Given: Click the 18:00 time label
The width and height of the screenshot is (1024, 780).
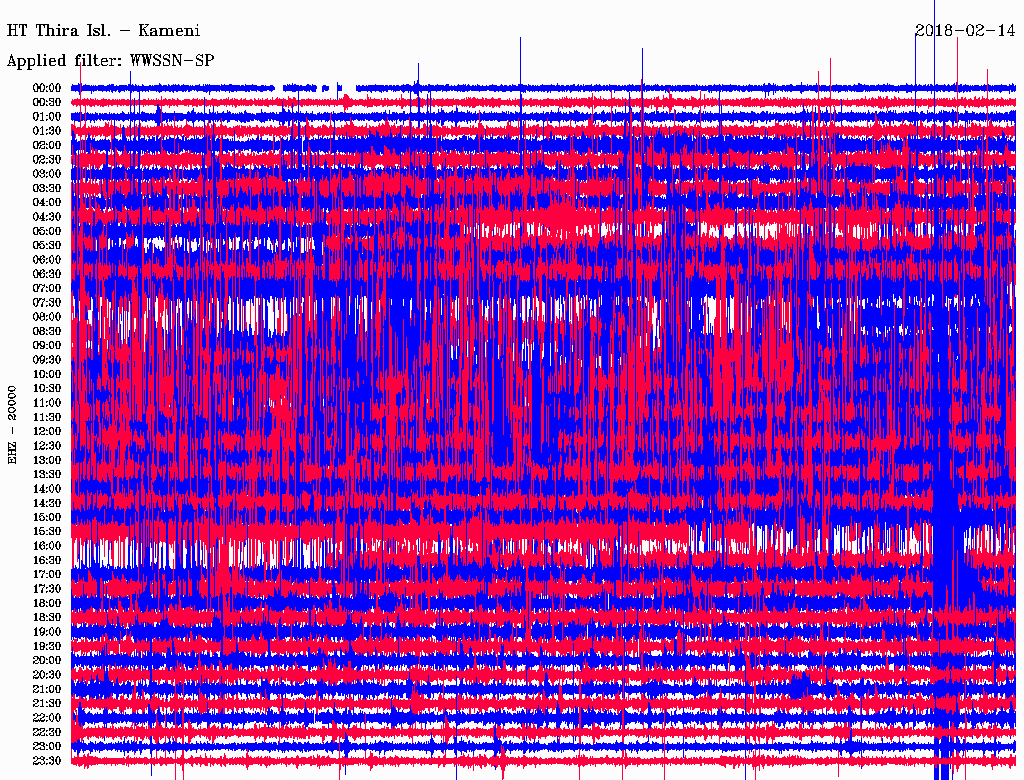Looking at the screenshot, I should tap(47, 603).
